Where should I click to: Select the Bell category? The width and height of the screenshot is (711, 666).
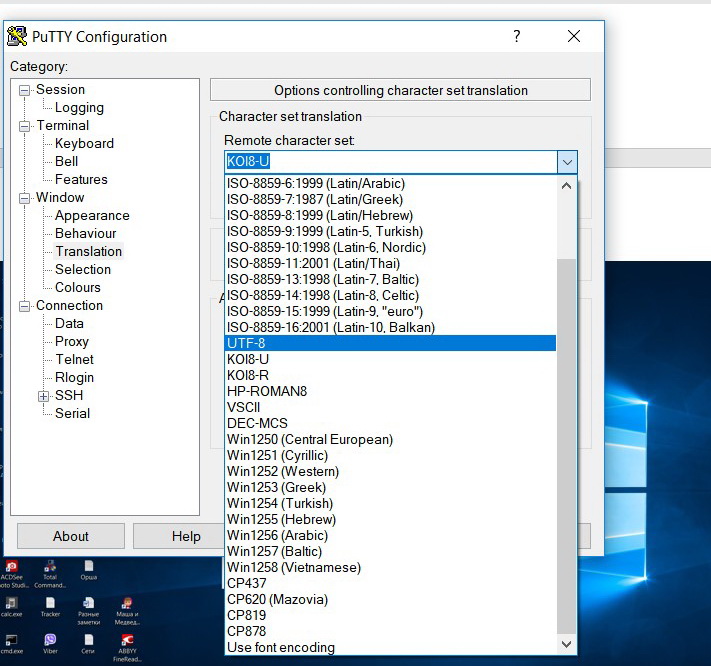(66, 161)
